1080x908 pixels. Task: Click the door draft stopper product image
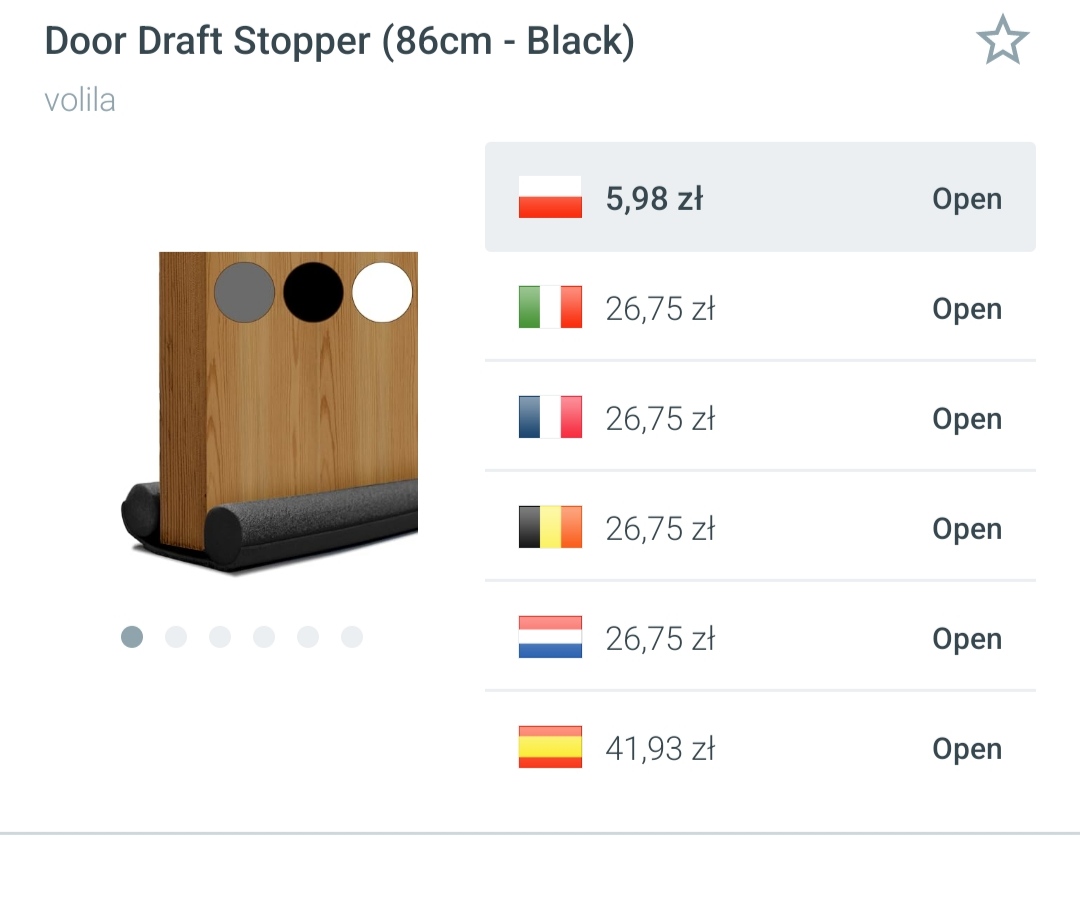tap(270, 412)
